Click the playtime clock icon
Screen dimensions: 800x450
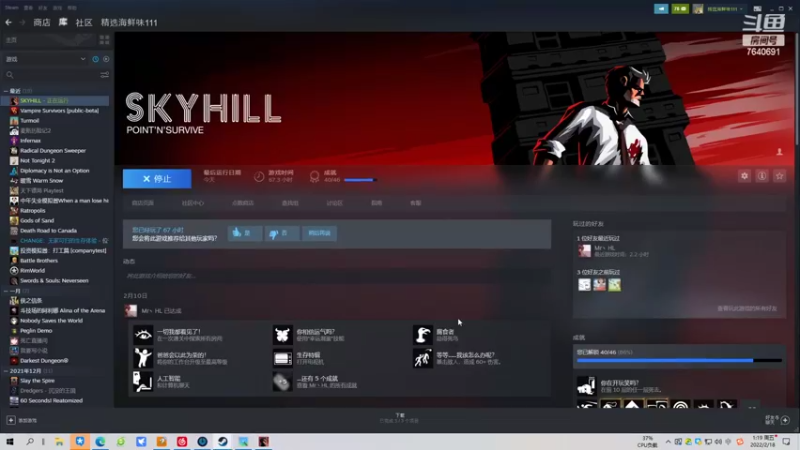tap(259, 177)
